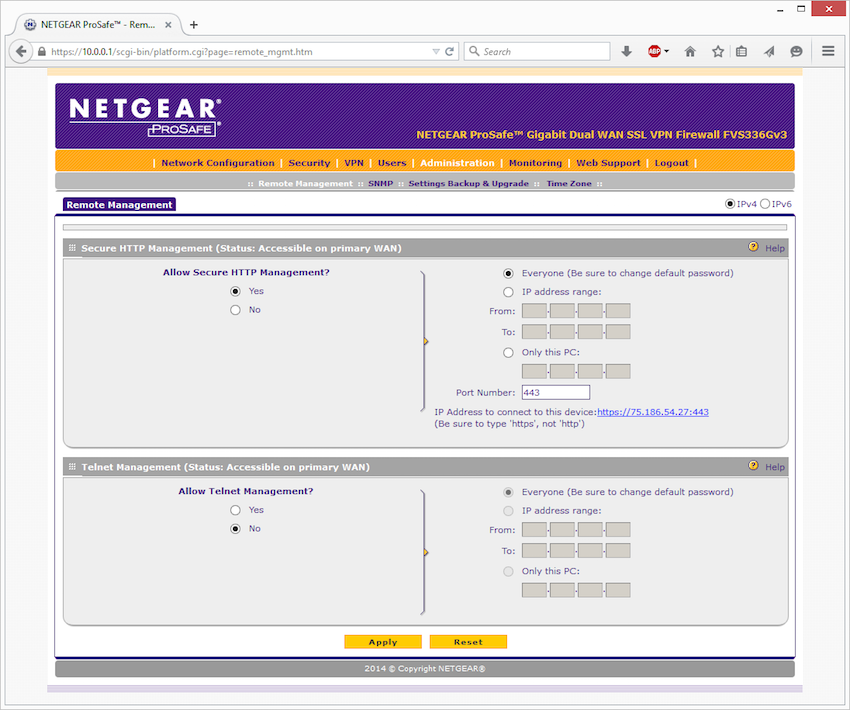This screenshot has width=850, height=710.
Task: Click the padlock site security icon
Action: (42, 51)
